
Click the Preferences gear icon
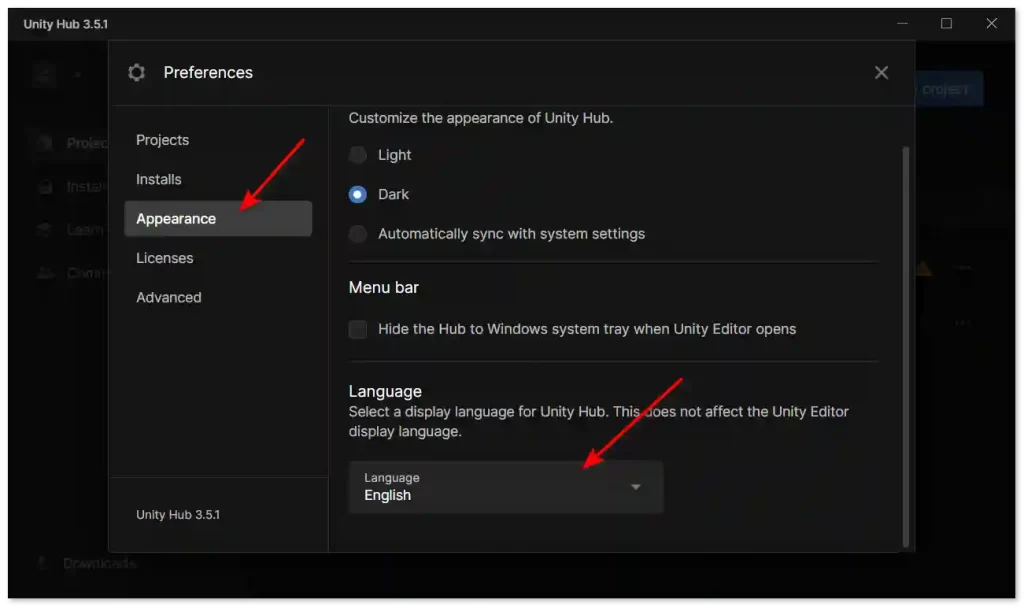137,72
